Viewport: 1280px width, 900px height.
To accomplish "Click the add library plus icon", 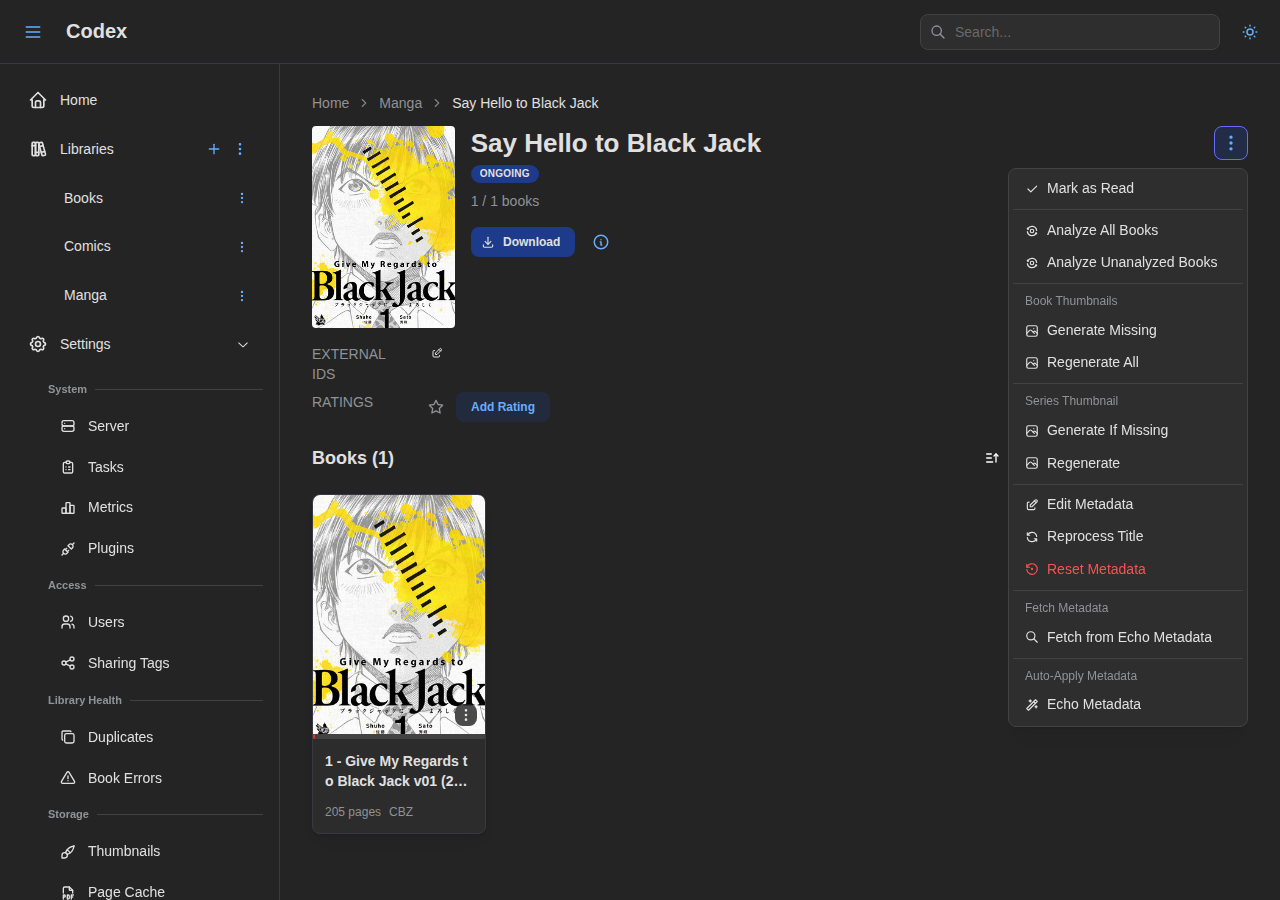I will pos(213,149).
